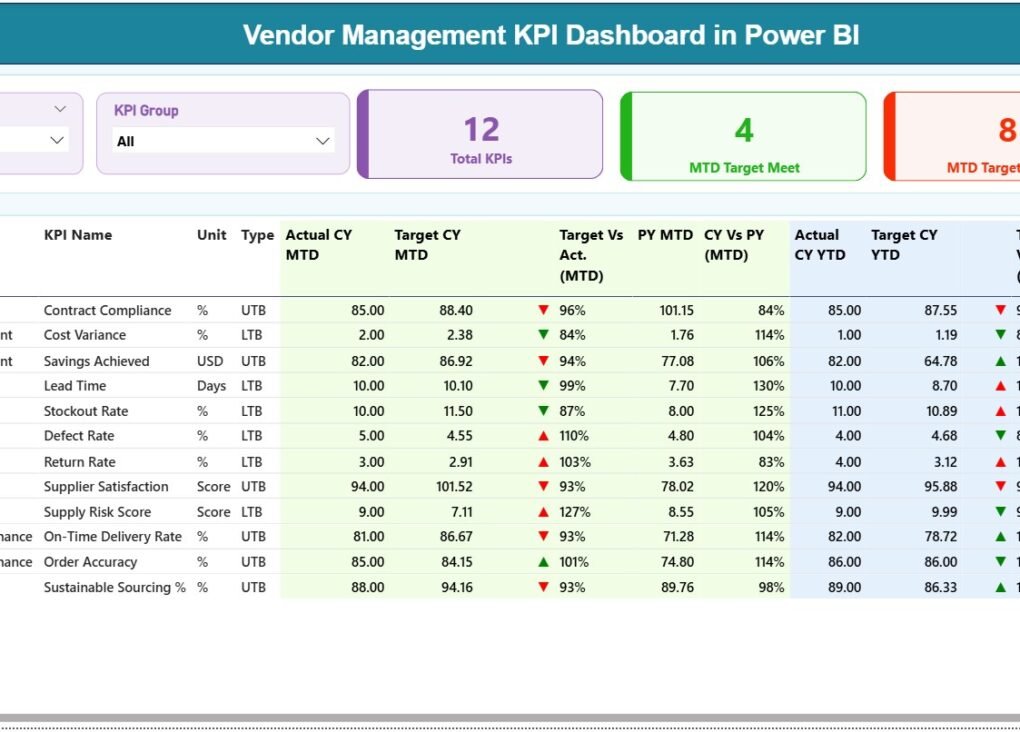Click the red down-triangle beside Supplier Satisfaction 93%
The height and width of the screenshot is (732, 1020).
coord(543,487)
